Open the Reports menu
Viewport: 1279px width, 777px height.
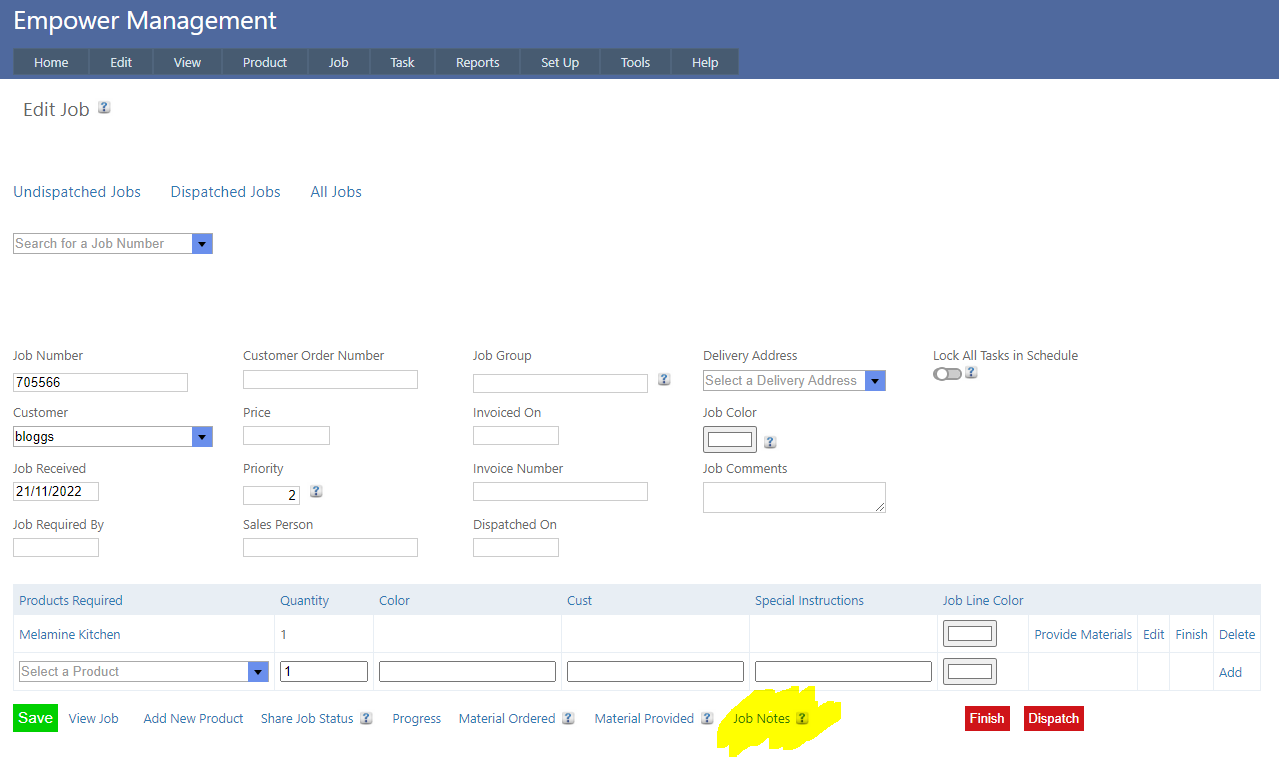[x=477, y=62]
